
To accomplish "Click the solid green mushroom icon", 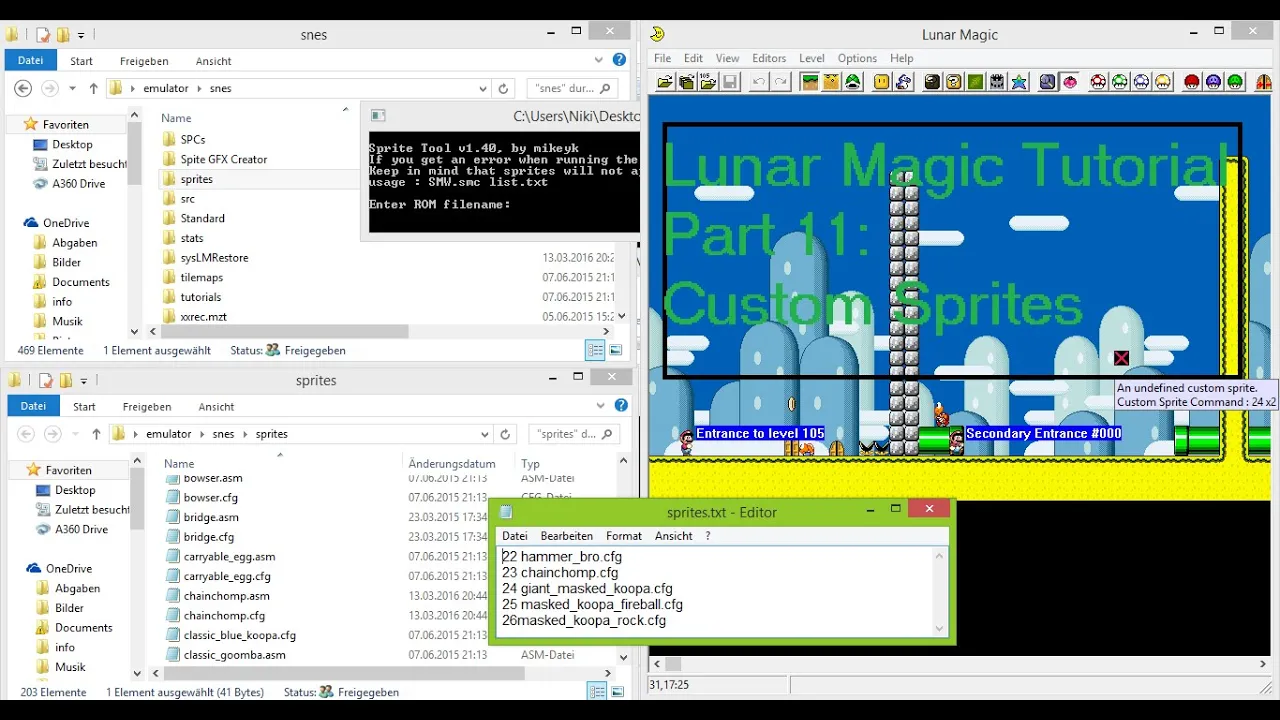I will tap(1235, 82).
